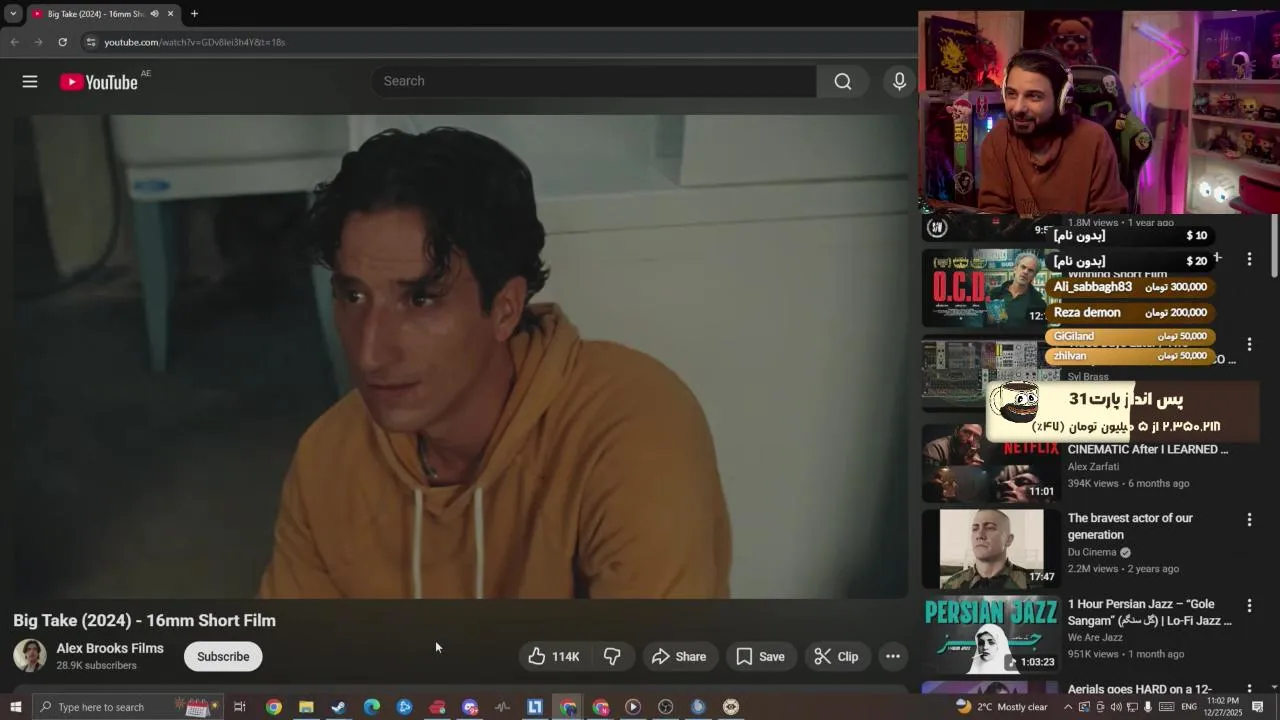1280x720 pixels.
Task: Like the video with thumbs-up 114K
Action: [555, 656]
